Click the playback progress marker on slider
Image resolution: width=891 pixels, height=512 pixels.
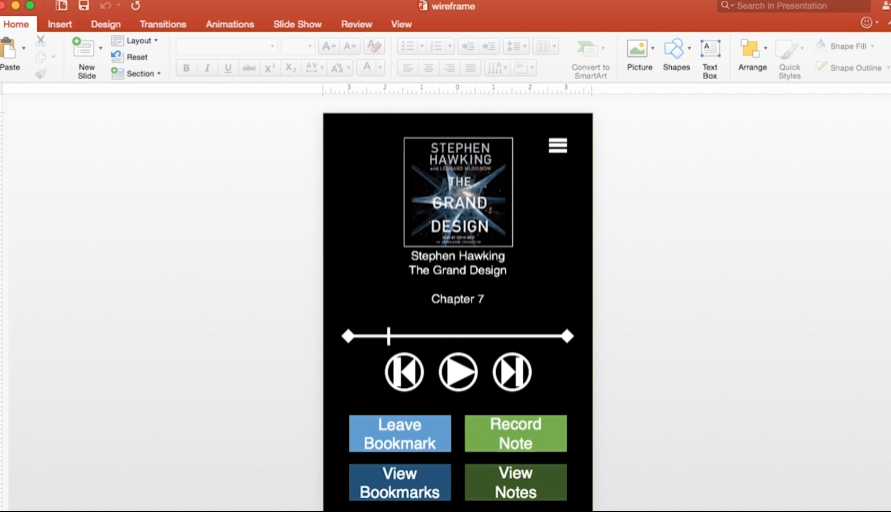(389, 336)
